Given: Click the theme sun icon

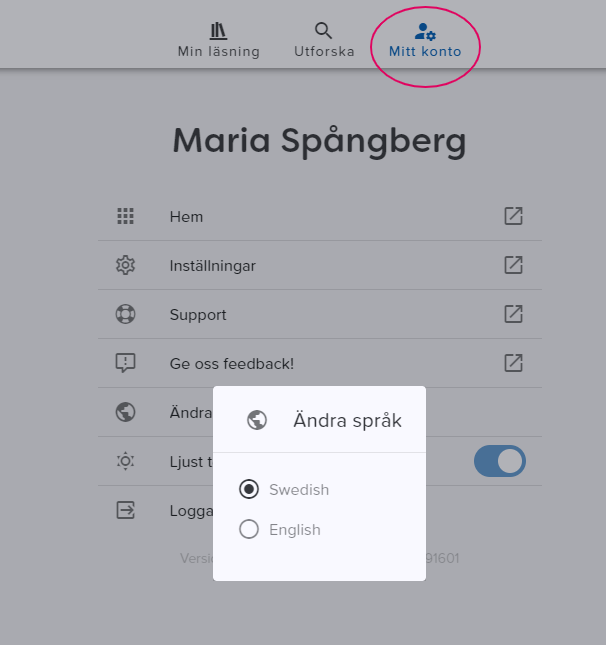Looking at the screenshot, I should (x=125, y=461).
